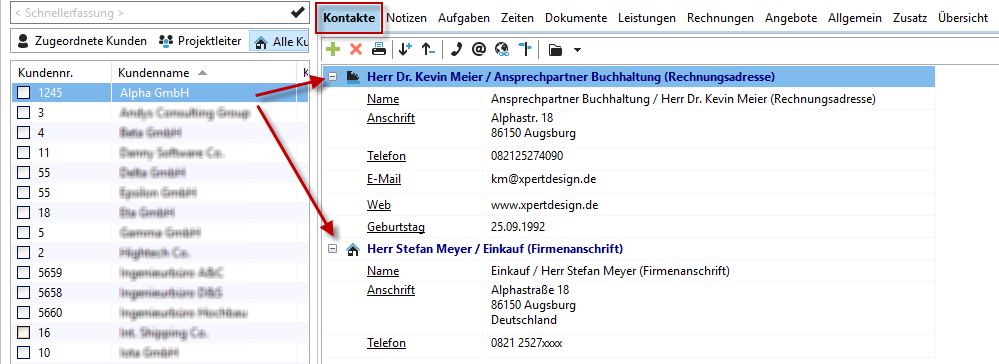Switch to the Aufgaben tab
999x364 pixels.
point(464,18)
